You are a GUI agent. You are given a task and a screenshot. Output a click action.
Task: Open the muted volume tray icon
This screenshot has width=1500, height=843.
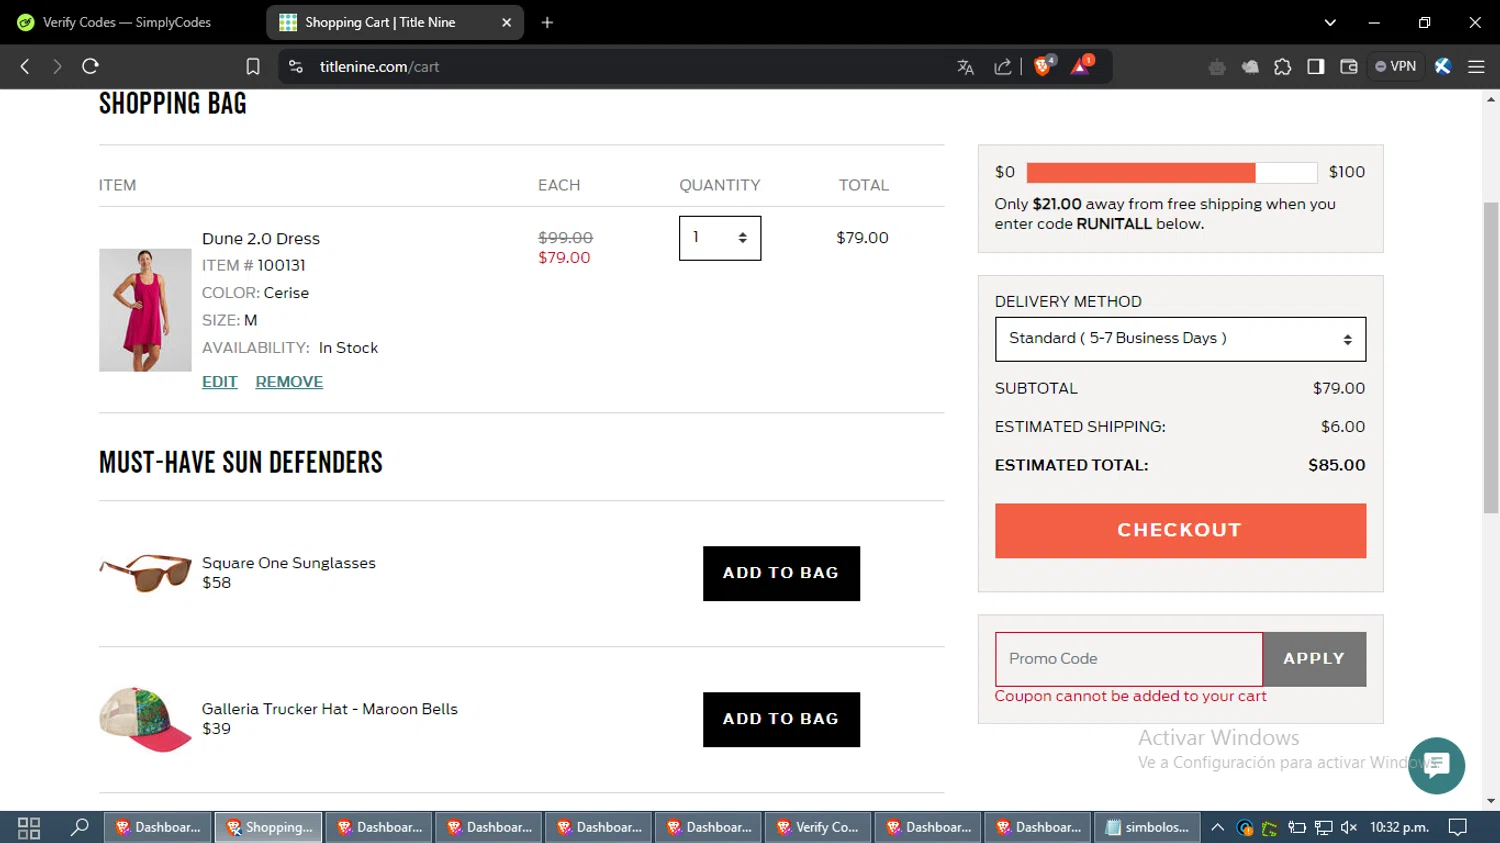[x=1349, y=827]
